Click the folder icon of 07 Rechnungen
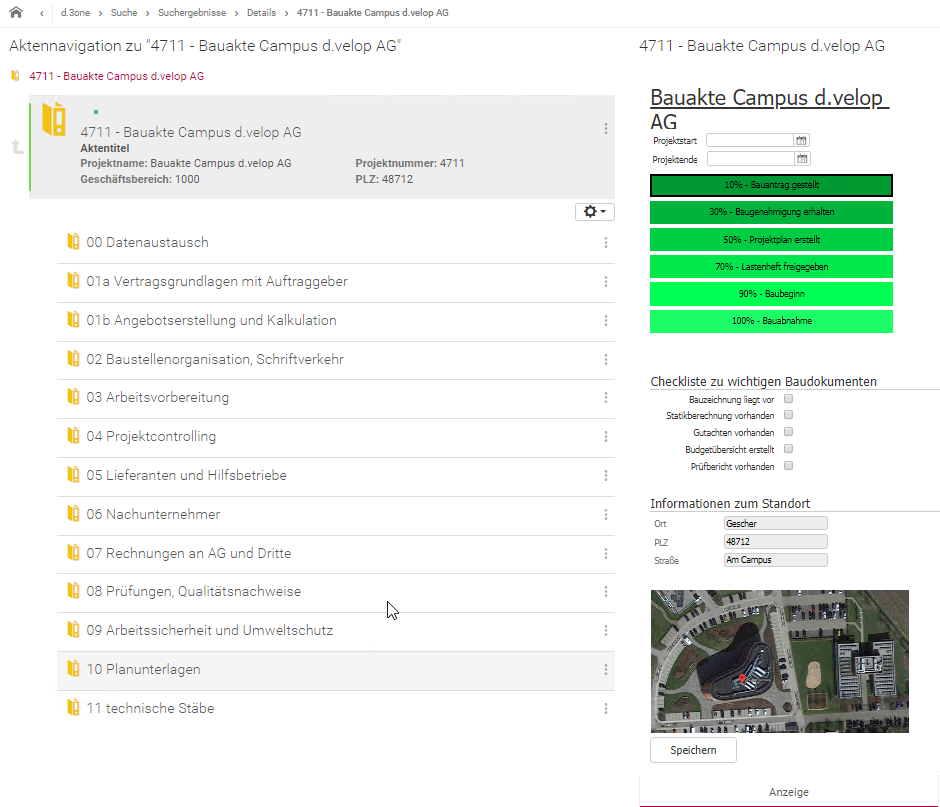The image size is (940, 807). point(73,552)
